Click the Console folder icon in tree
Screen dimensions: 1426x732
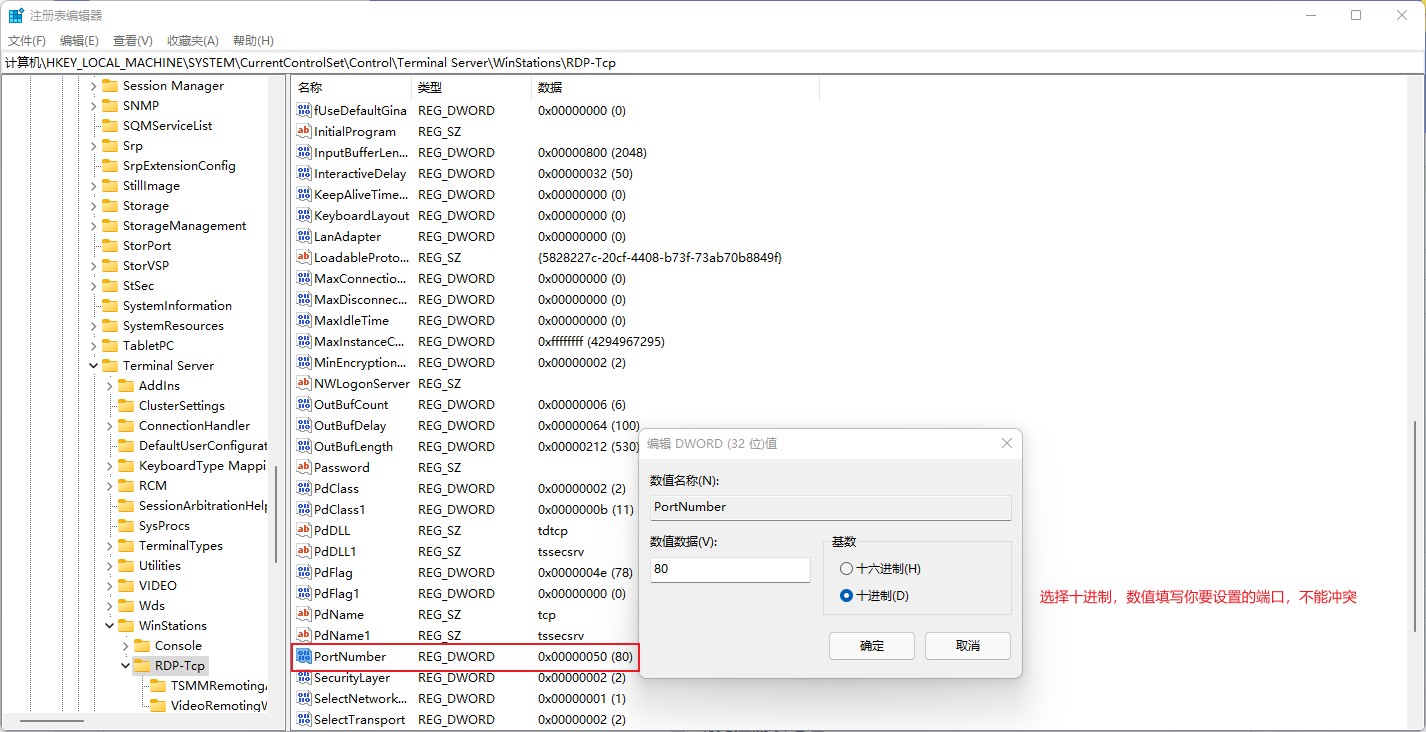pos(142,646)
